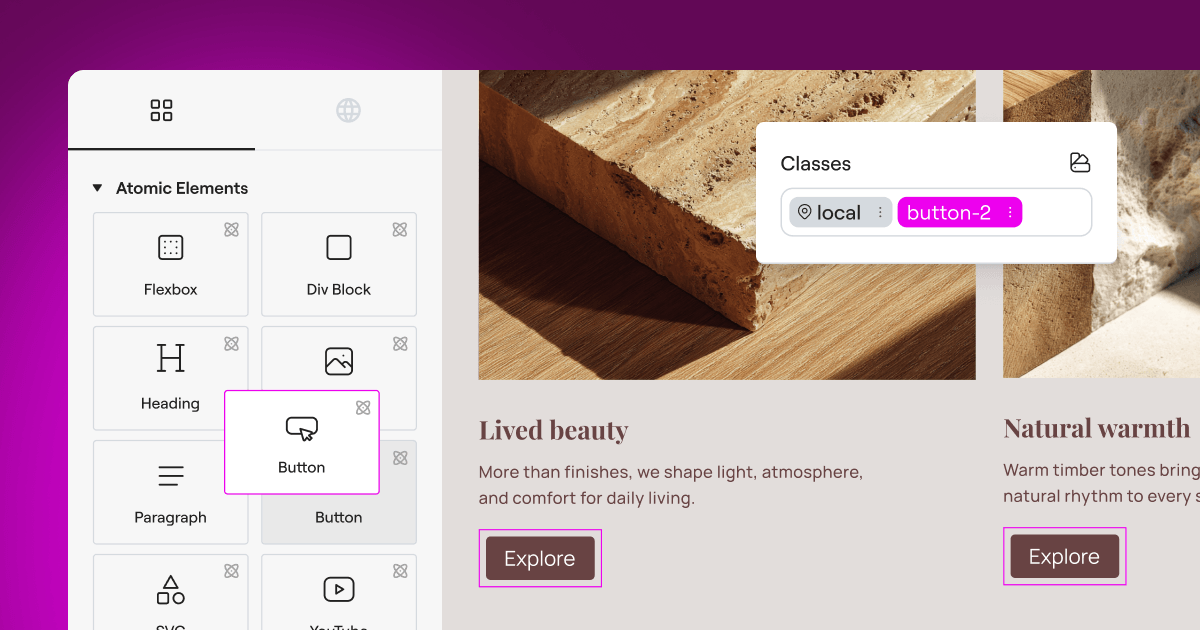Image resolution: width=1200 pixels, height=630 pixels.
Task: Select the Image element icon
Action: point(338,361)
